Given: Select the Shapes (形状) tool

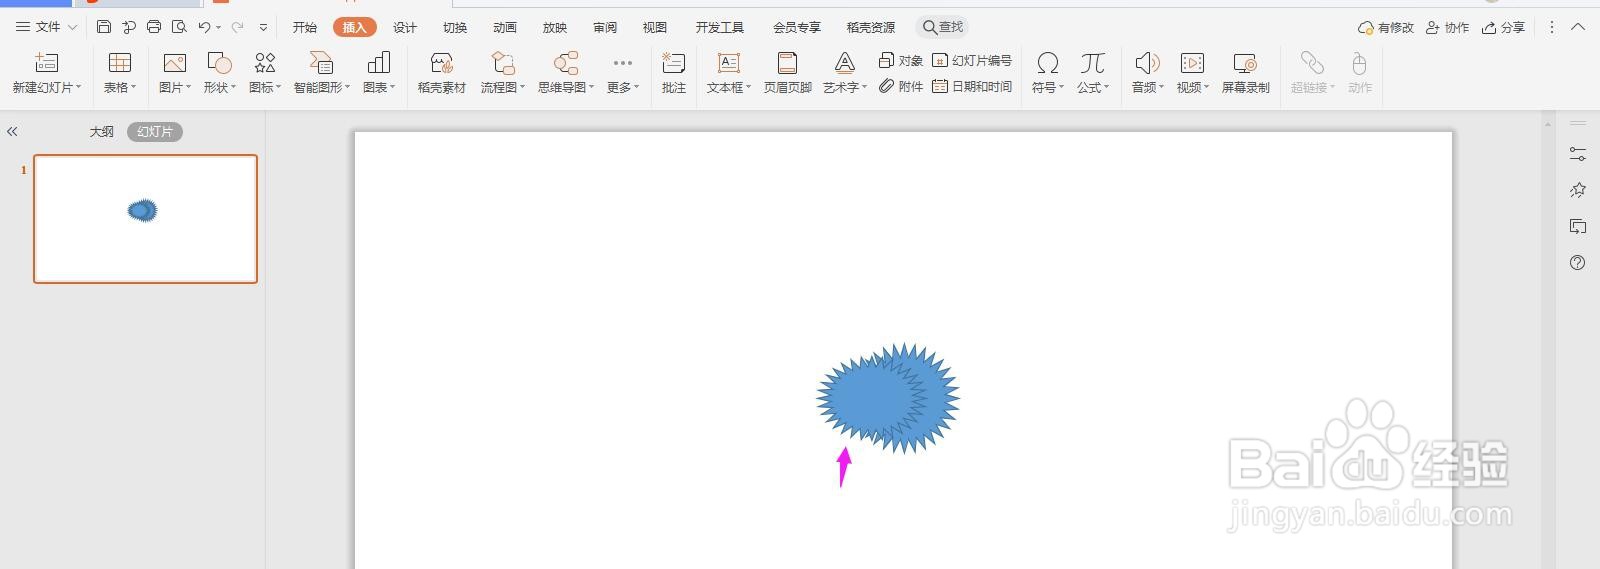Looking at the screenshot, I should tap(219, 63).
